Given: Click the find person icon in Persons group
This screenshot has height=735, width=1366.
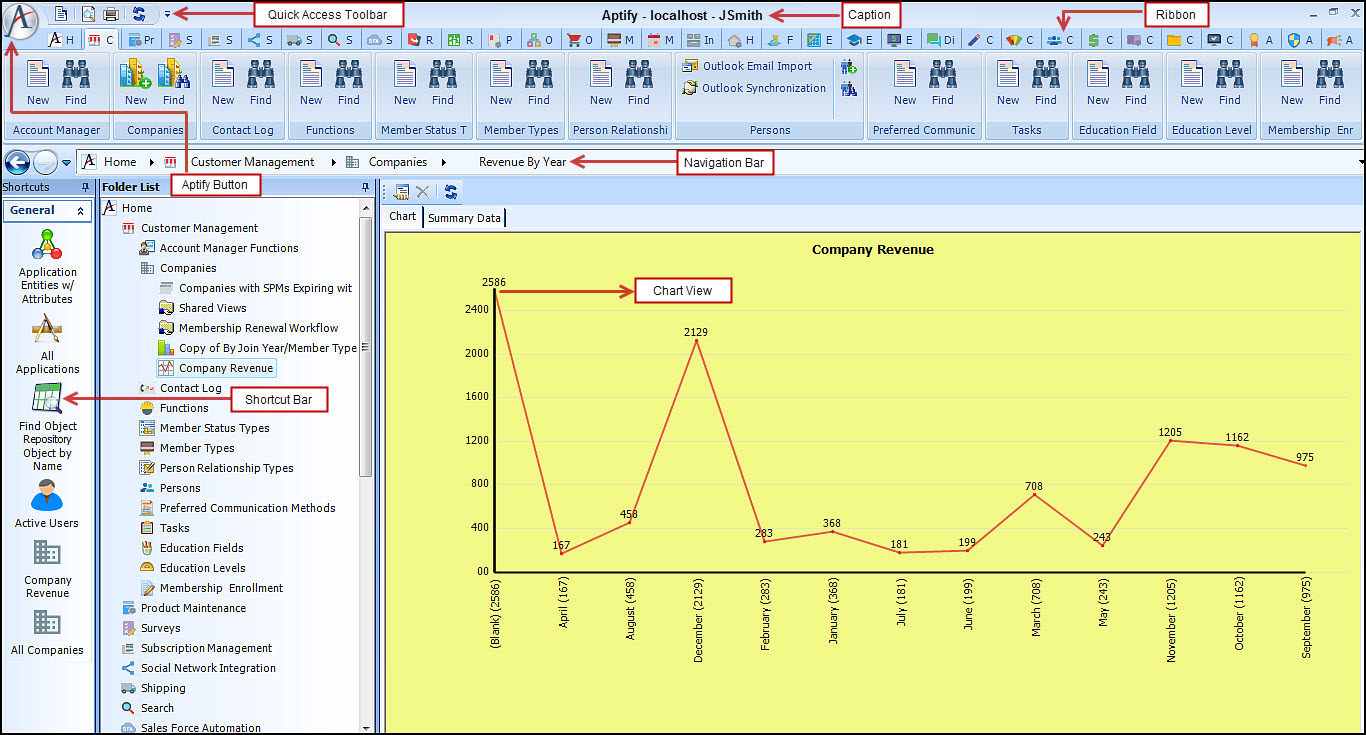Looking at the screenshot, I should 849,89.
